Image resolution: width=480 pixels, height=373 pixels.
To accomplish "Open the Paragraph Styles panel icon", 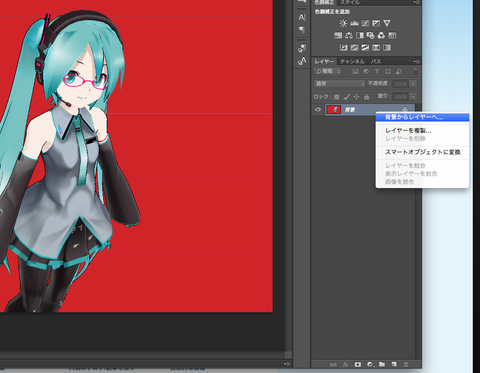I will [302, 49].
